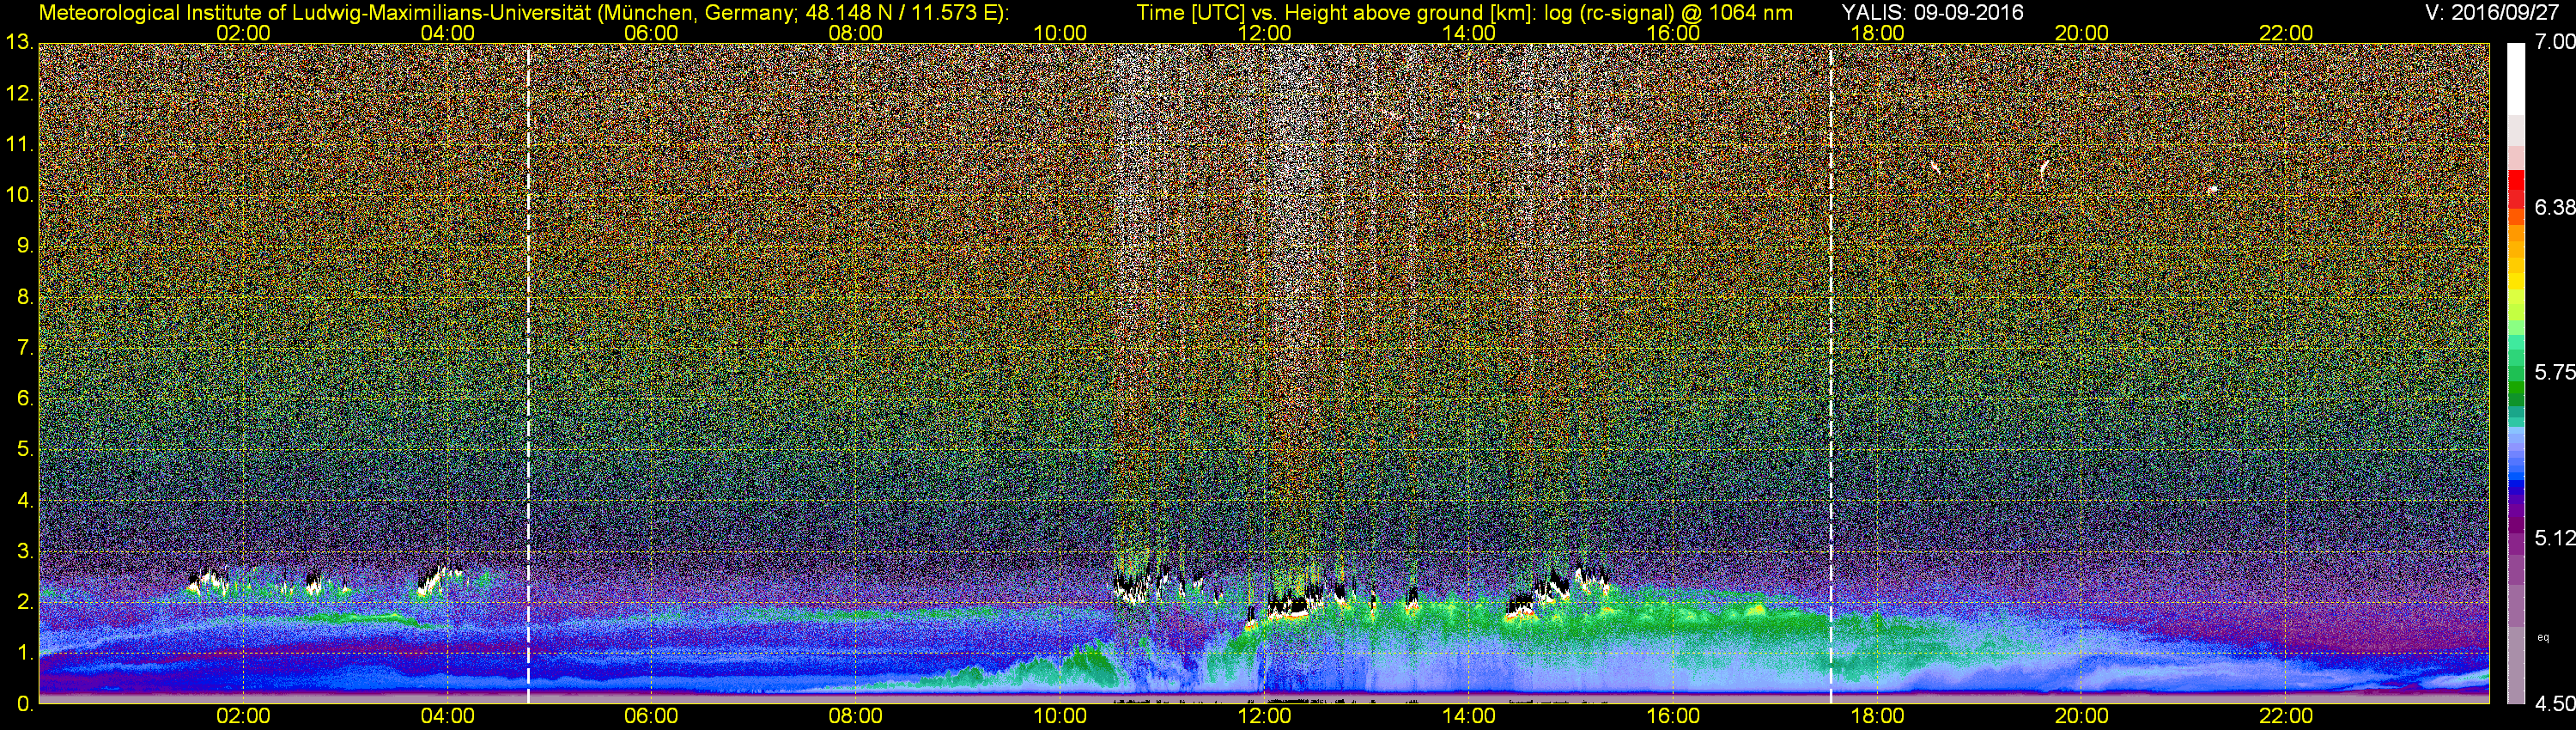The image size is (2576, 730).
Task: Click the 13 km height axis label
Action: [x=18, y=43]
